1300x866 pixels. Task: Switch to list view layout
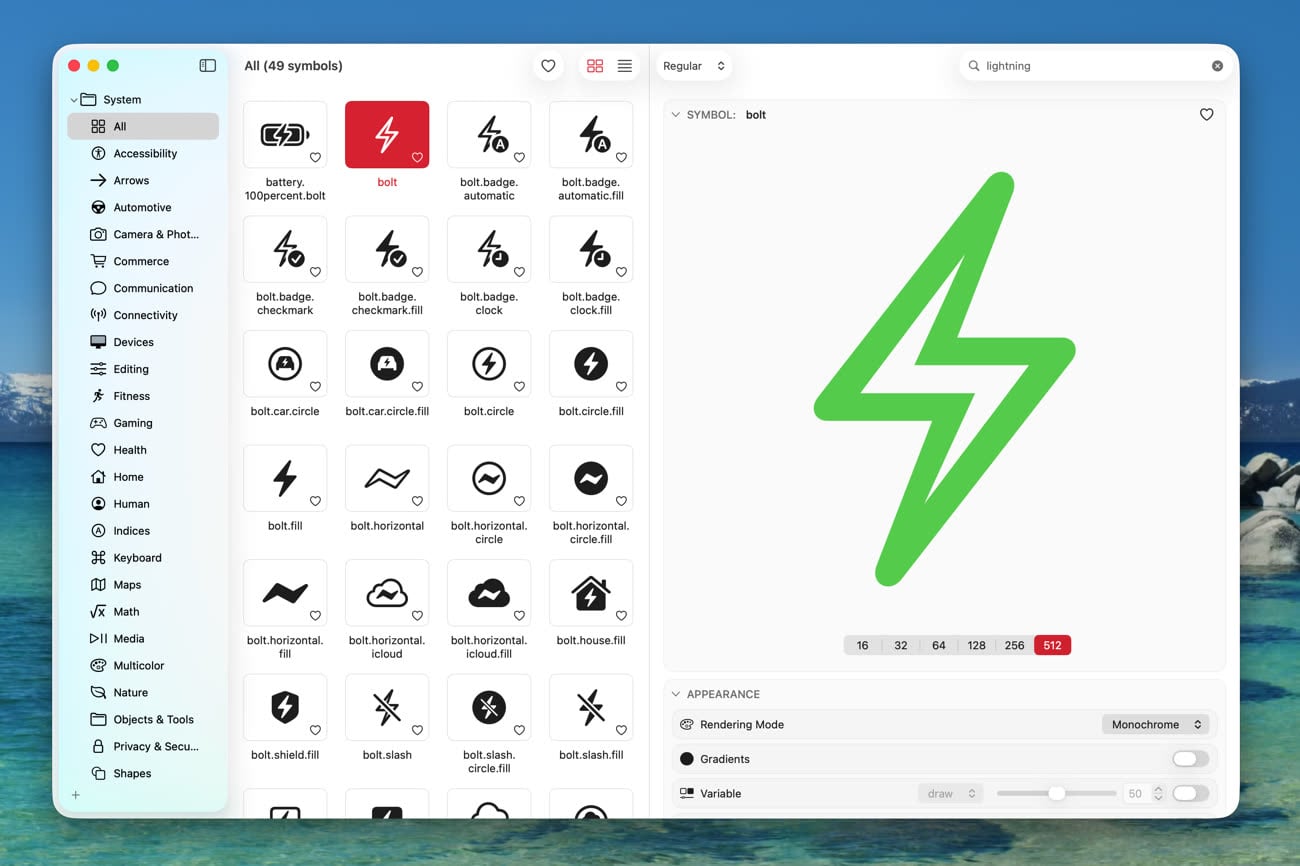624,65
